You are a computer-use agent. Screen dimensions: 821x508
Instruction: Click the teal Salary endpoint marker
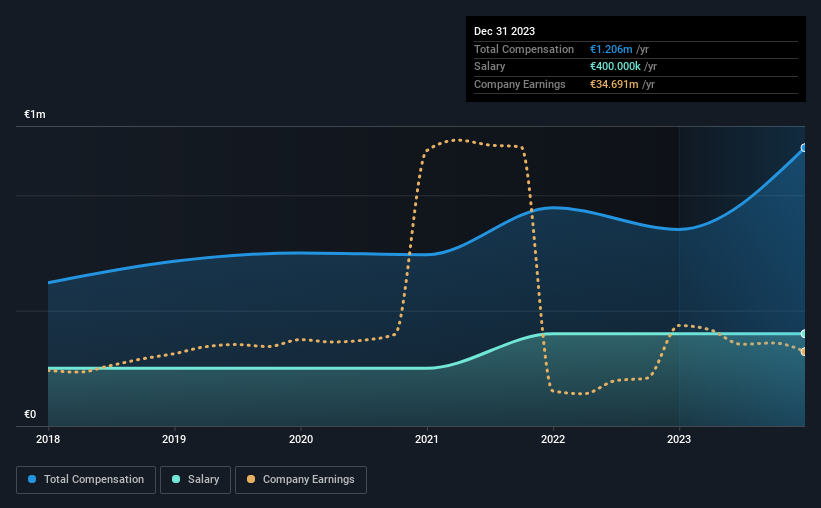click(804, 334)
